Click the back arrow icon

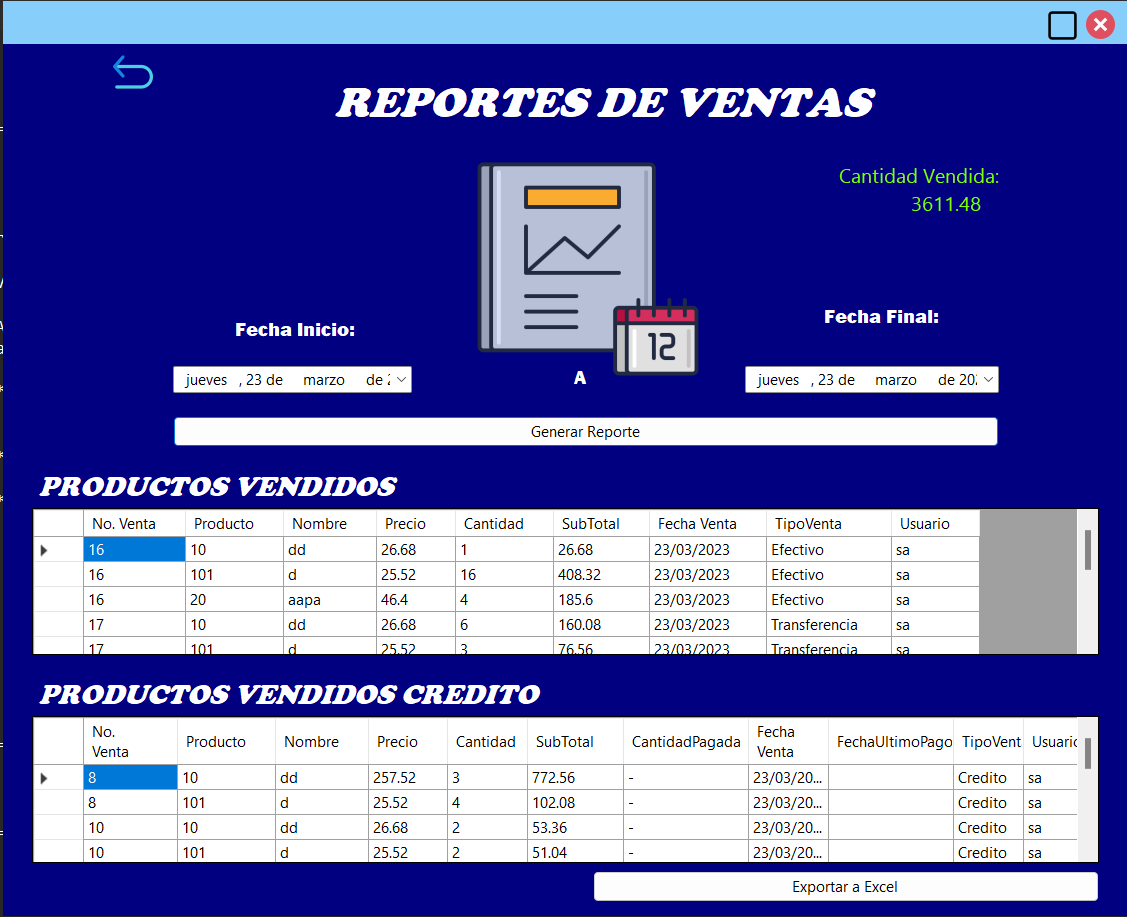coord(134,72)
